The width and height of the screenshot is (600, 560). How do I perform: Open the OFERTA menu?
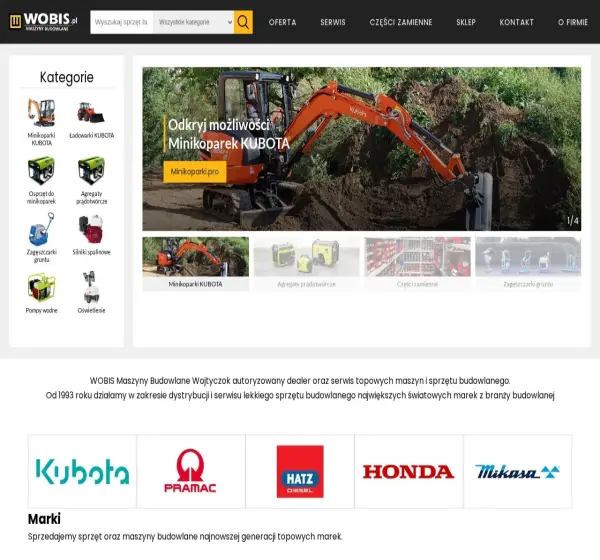coord(282,22)
